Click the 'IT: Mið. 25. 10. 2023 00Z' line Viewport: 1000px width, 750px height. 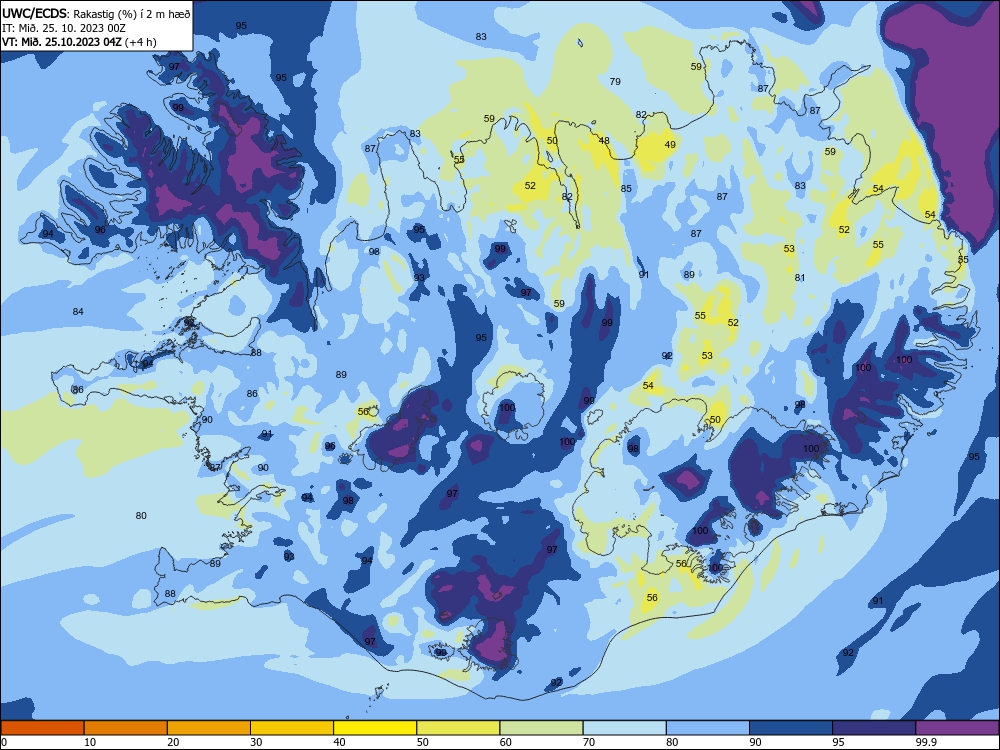(x=63, y=28)
